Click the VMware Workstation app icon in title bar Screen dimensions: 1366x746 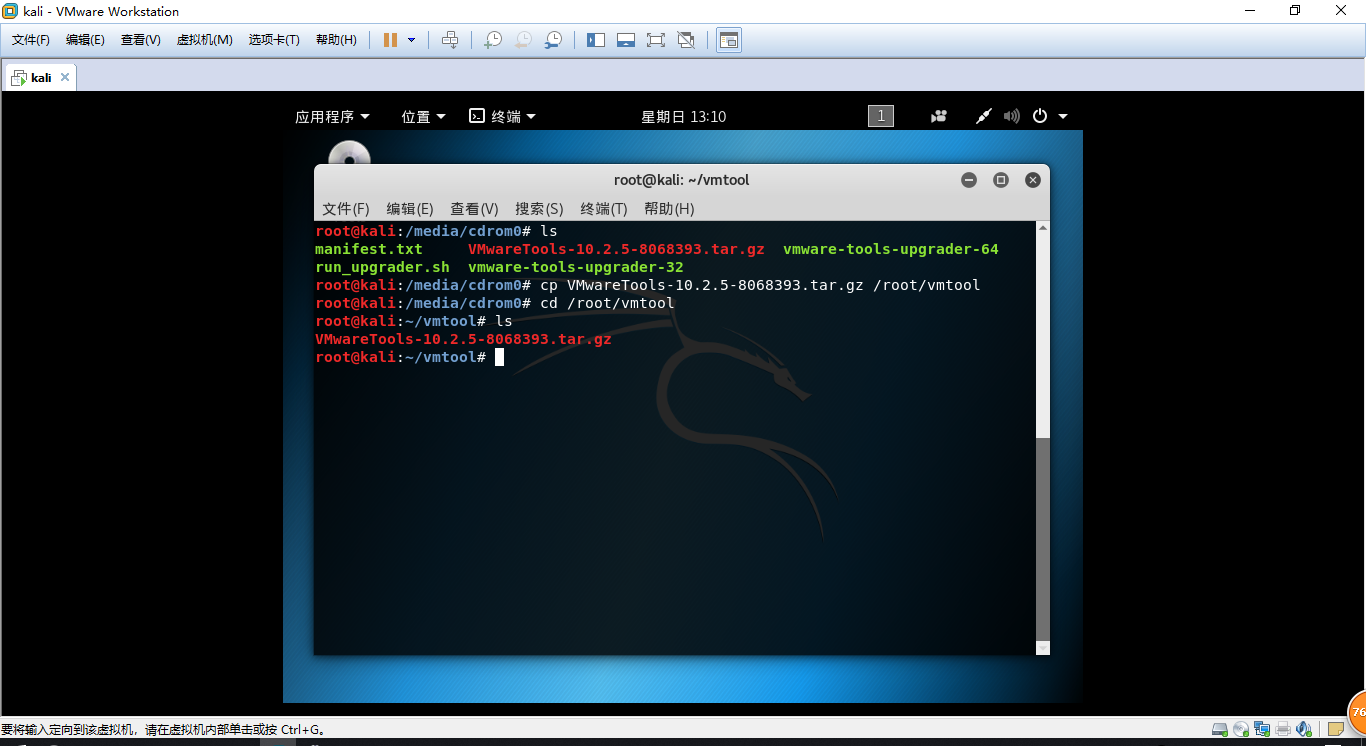(10, 11)
